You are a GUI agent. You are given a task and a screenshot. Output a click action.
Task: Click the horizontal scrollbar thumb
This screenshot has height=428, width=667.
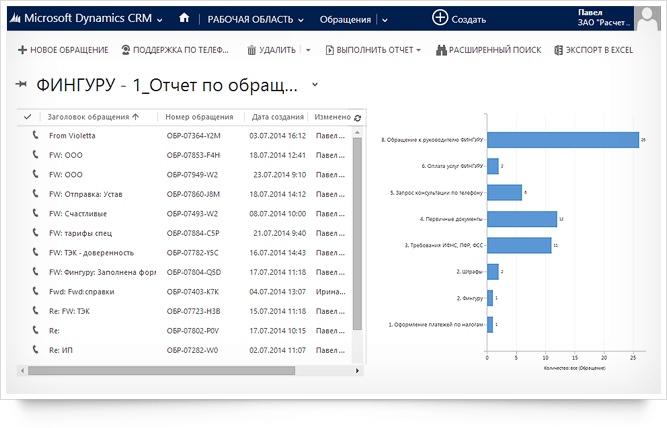click(x=161, y=371)
